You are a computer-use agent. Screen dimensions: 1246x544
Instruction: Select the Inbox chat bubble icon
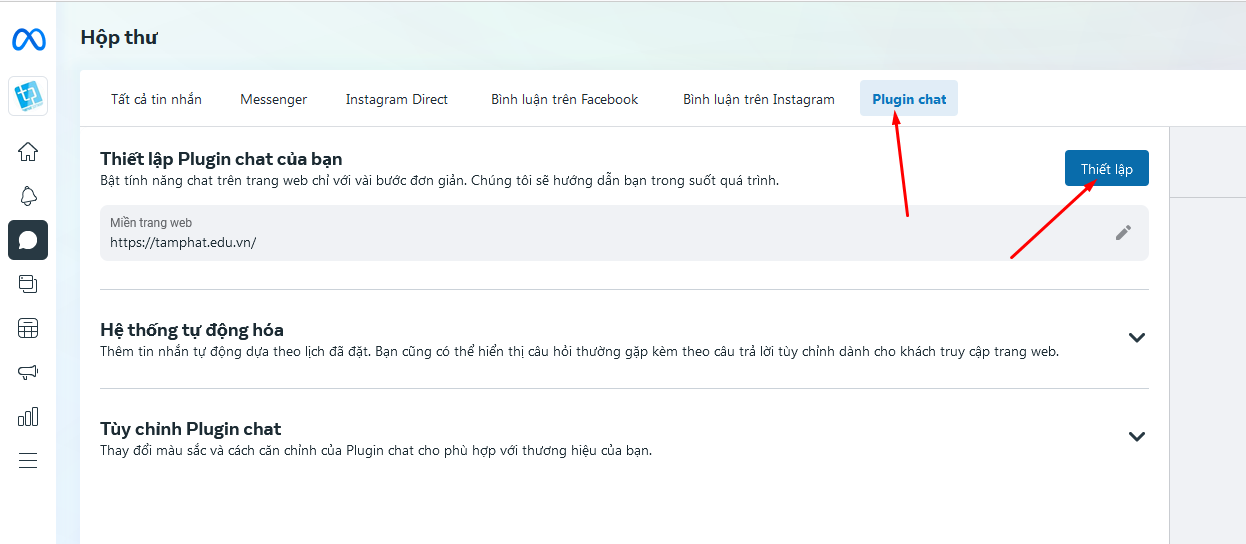tap(28, 240)
